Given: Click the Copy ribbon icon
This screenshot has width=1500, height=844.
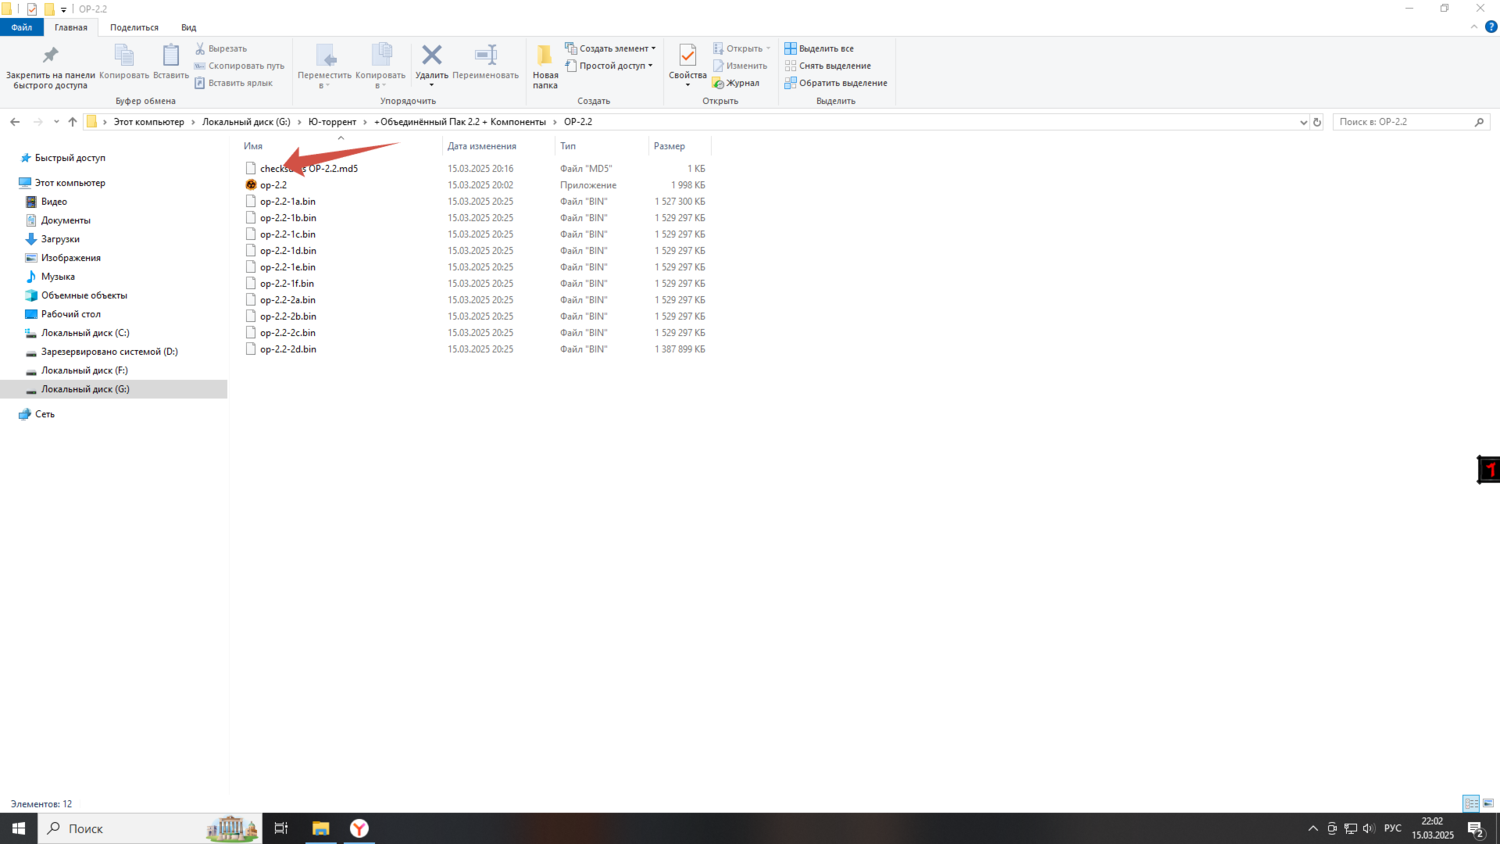Looking at the screenshot, I should (124, 62).
